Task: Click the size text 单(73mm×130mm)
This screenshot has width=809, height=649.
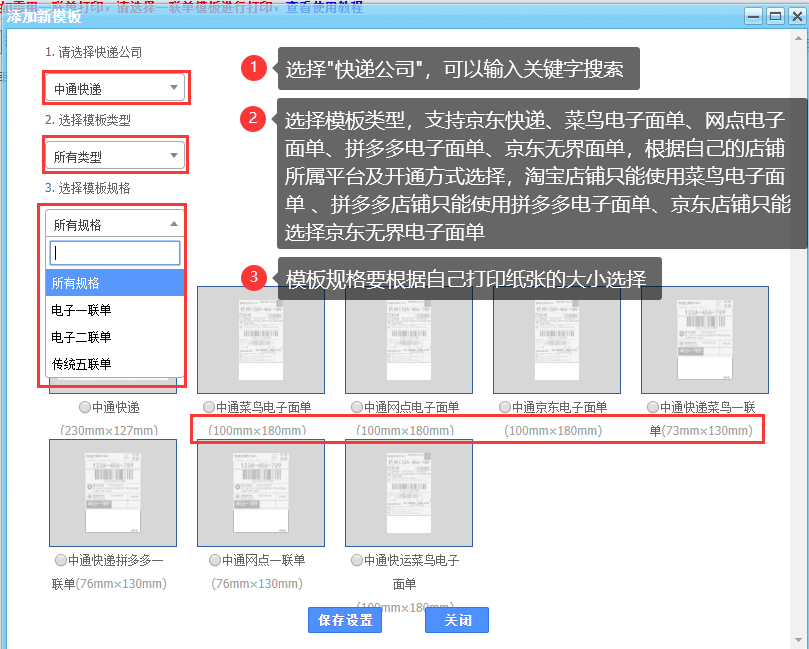Action: pyautogui.click(x=701, y=430)
